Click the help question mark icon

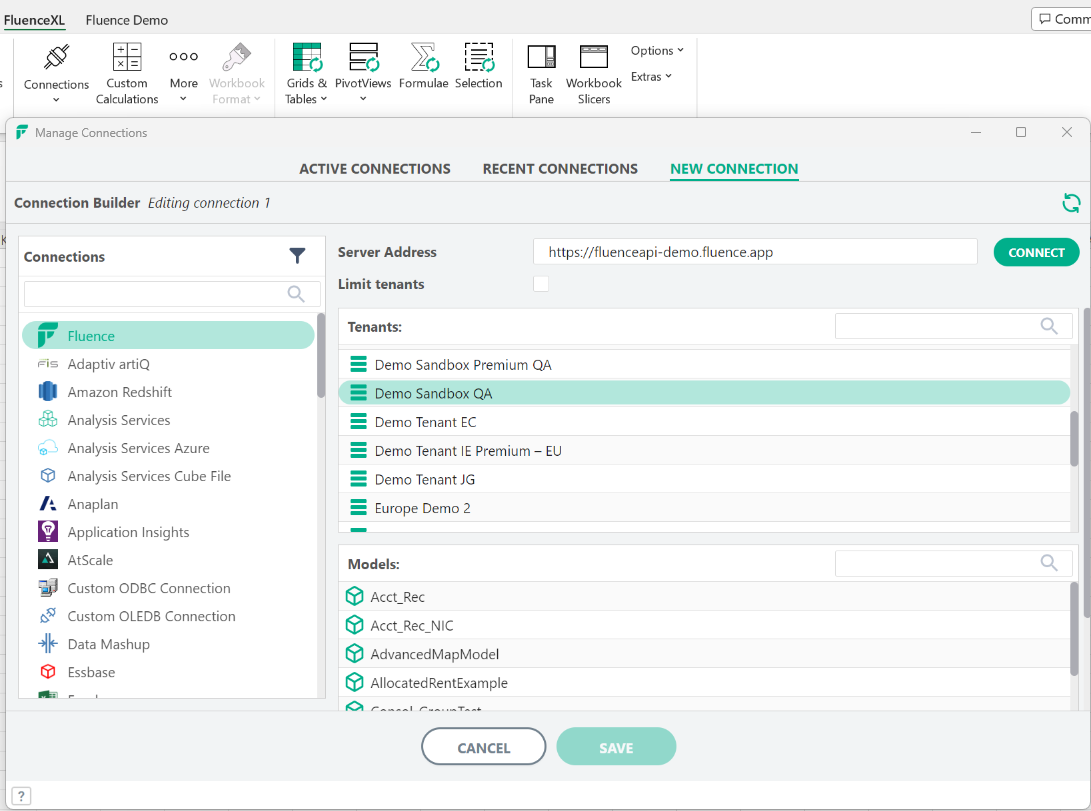click(x=20, y=795)
